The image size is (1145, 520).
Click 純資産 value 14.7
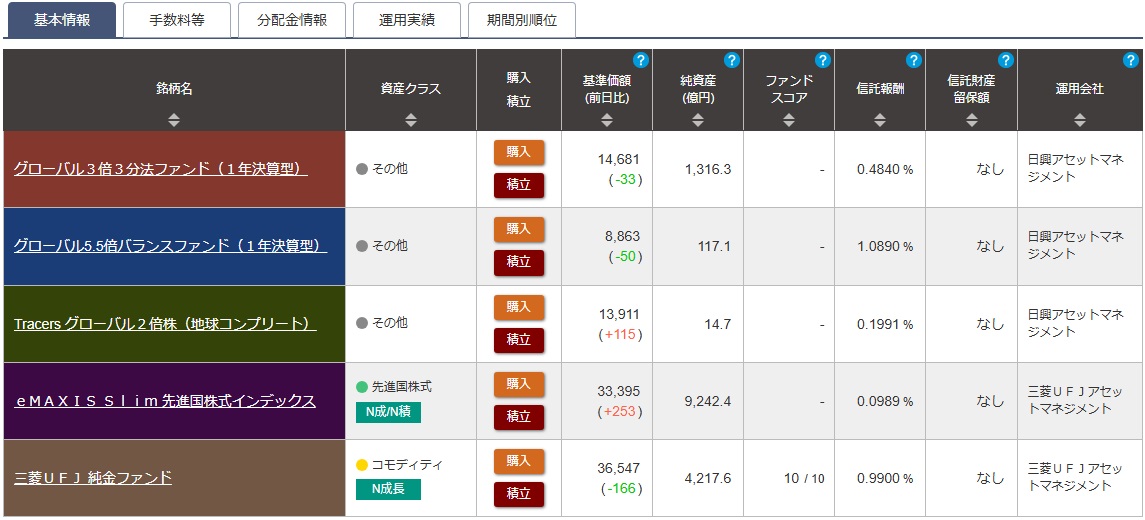[x=719, y=324]
